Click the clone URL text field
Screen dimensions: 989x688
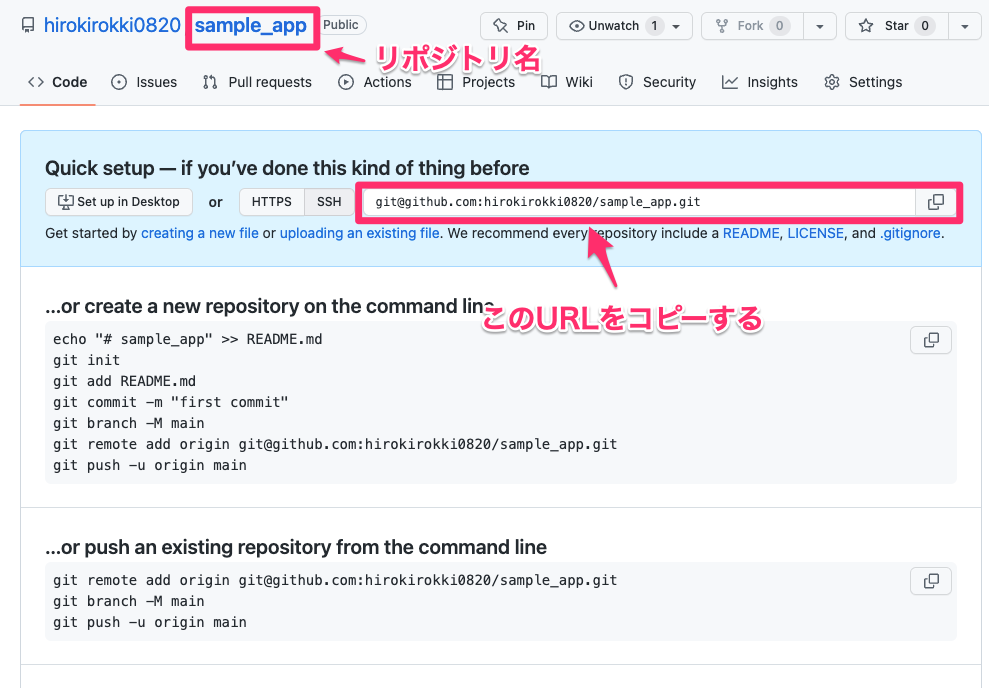pyautogui.click(x=639, y=202)
